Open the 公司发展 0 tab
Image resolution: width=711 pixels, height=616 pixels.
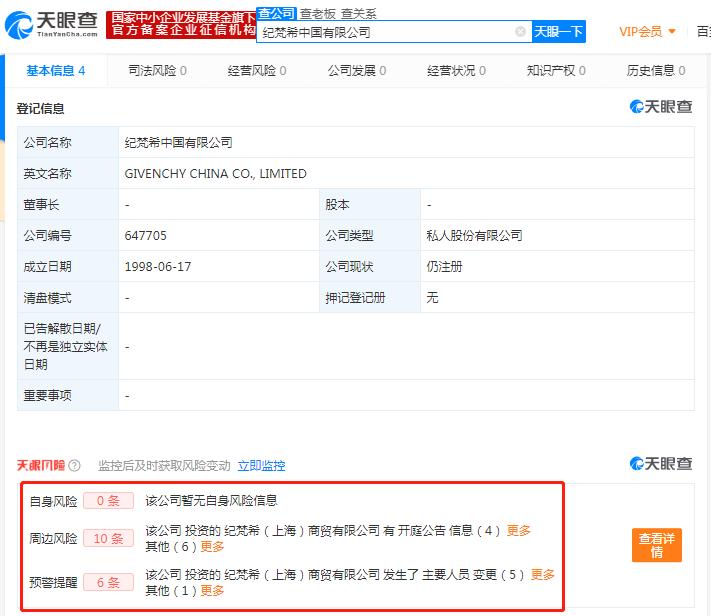[x=357, y=71]
